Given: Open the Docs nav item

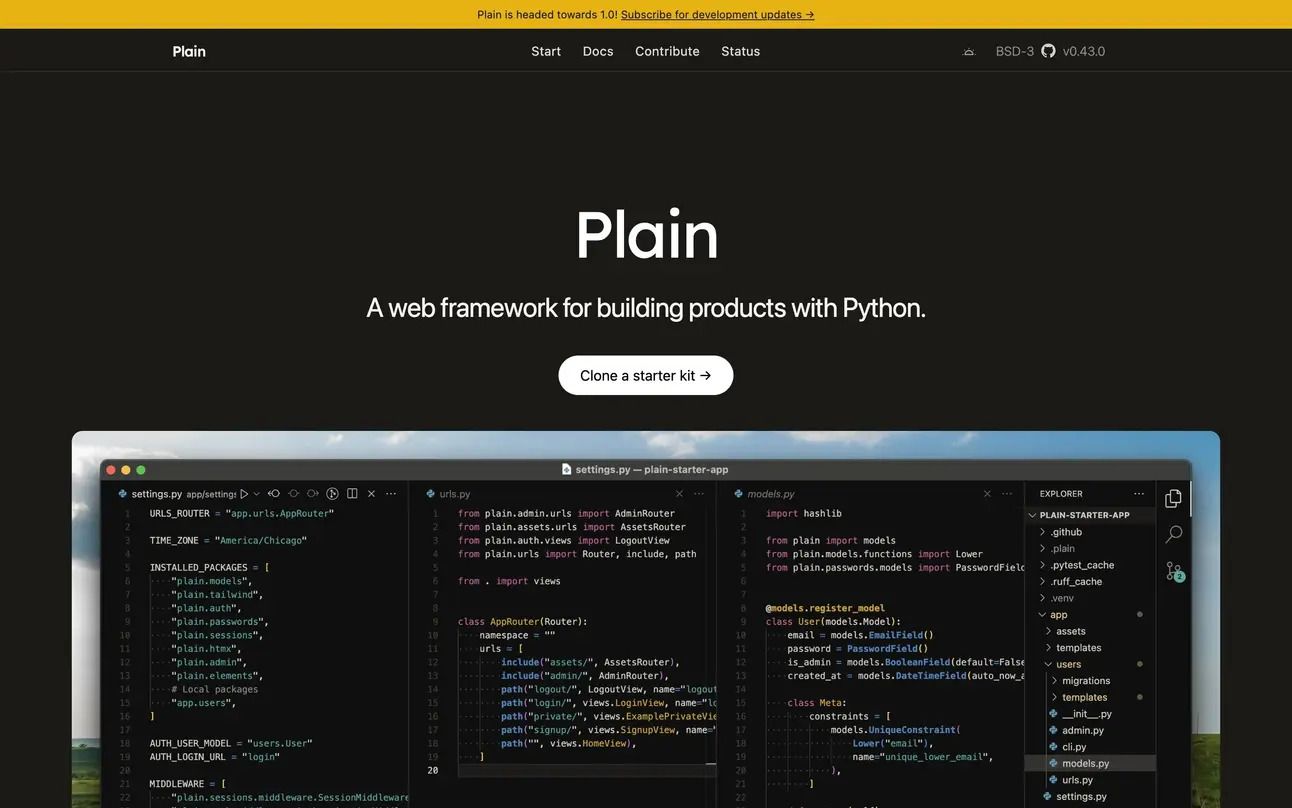Looking at the screenshot, I should pyautogui.click(x=598, y=51).
